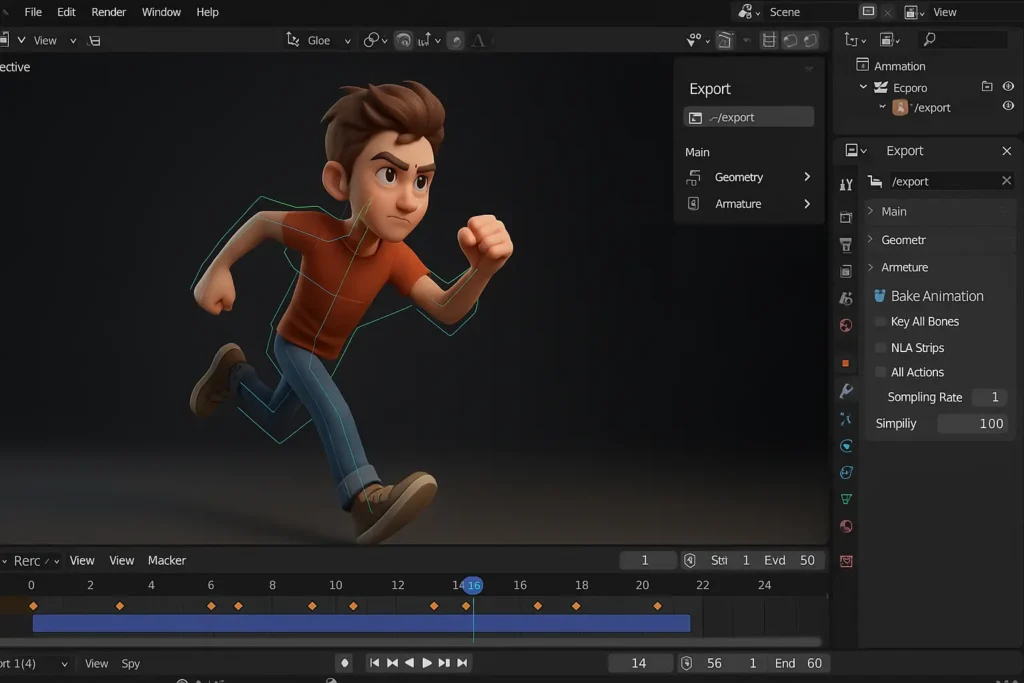Open the Help menu
This screenshot has height=683, width=1024.
point(208,12)
